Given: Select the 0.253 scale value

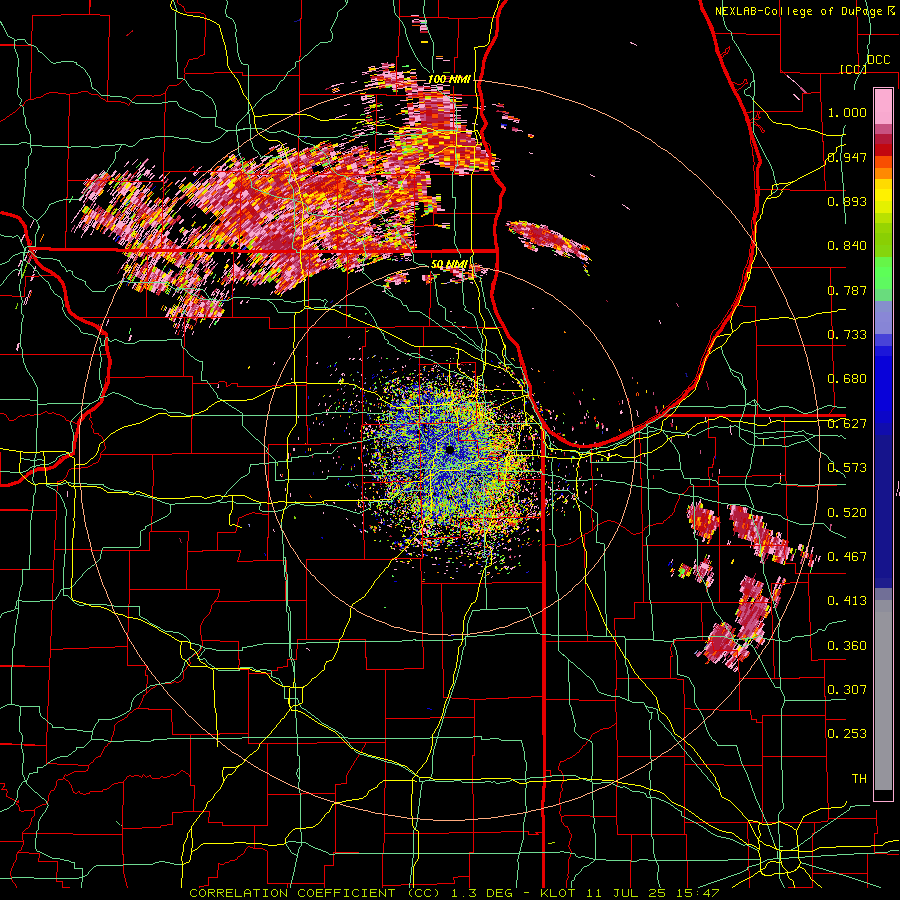Looking at the screenshot, I should 847,734.
